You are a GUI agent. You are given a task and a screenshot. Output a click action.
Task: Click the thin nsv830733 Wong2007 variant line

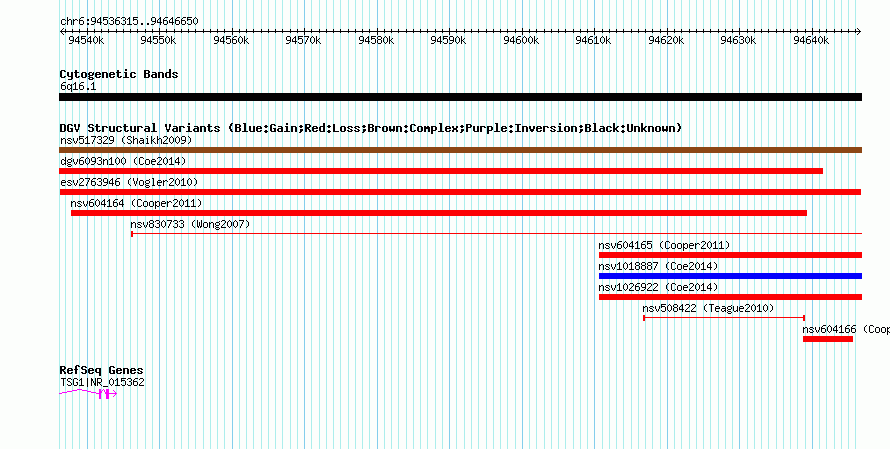[x=497, y=233]
